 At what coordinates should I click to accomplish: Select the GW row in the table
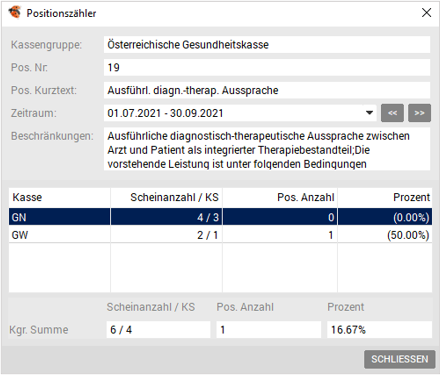tap(220, 235)
